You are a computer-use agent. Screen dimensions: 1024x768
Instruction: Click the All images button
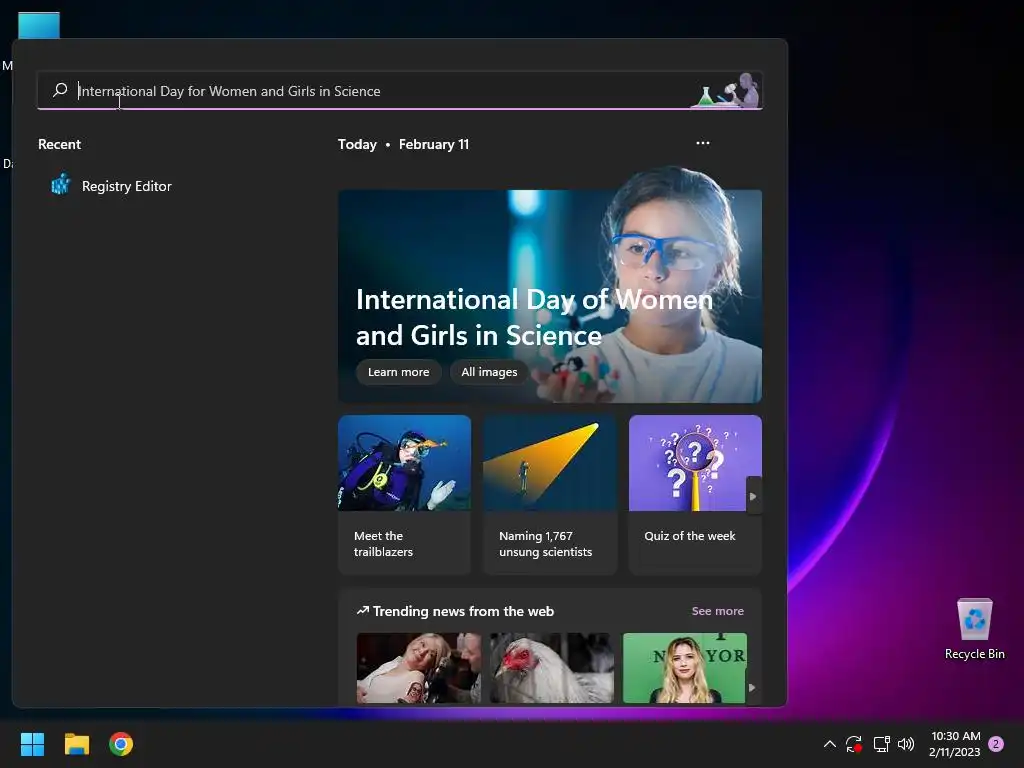pyautogui.click(x=489, y=372)
